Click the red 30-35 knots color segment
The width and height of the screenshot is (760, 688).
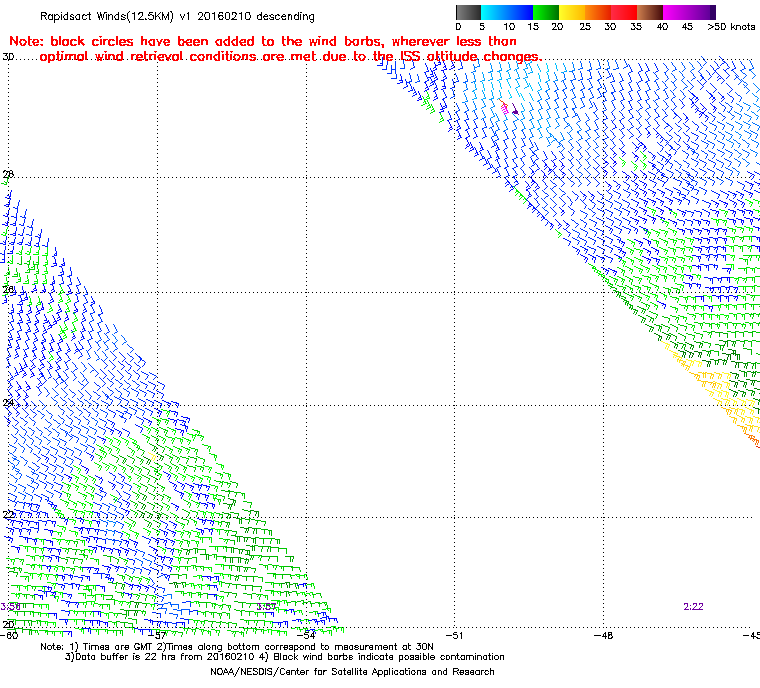point(624,12)
